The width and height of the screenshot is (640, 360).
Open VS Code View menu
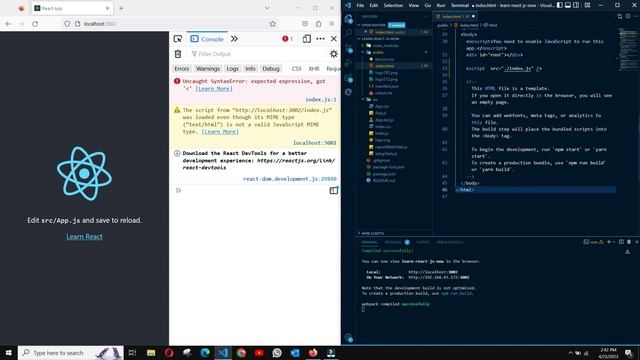[x=414, y=5]
